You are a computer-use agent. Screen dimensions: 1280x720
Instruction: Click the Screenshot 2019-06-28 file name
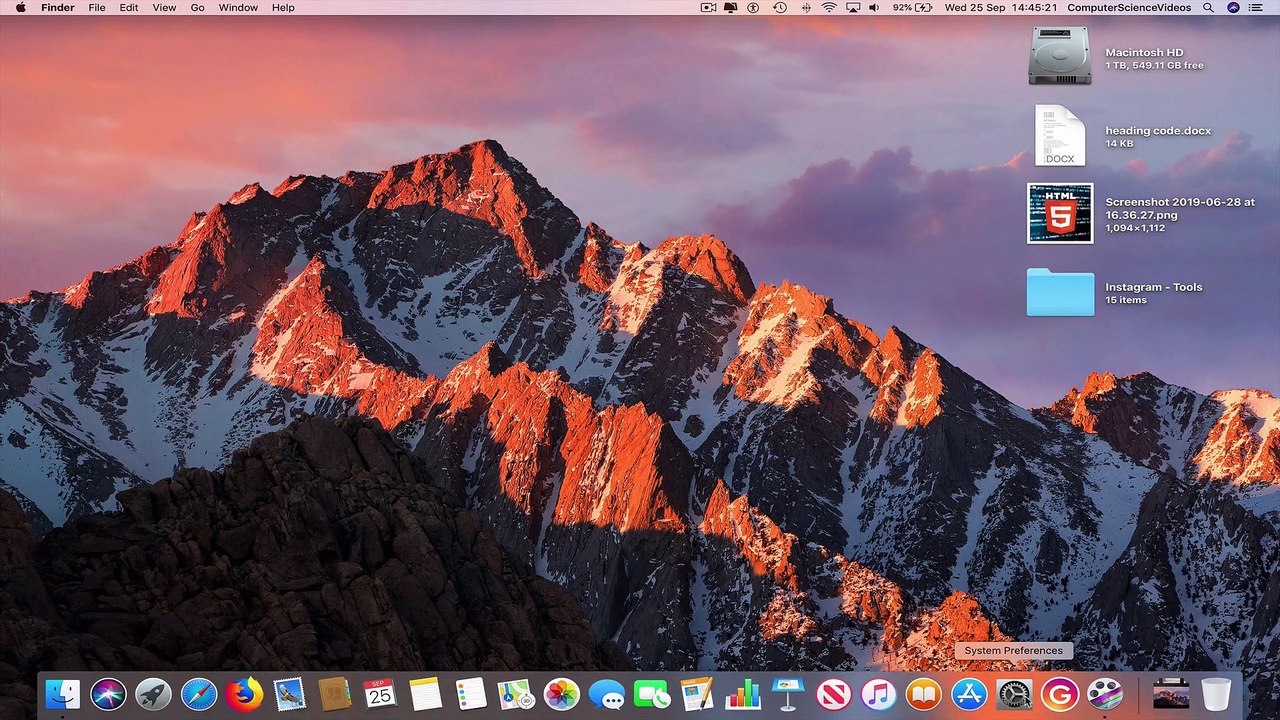[1180, 208]
